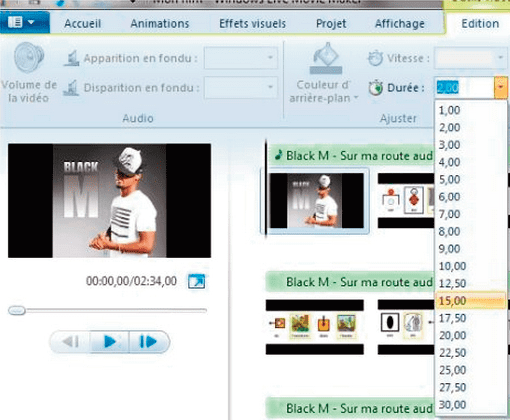Choose 12,50 in the duration list
Image resolution: width=510 pixels, height=420 pixels.
tap(471, 283)
